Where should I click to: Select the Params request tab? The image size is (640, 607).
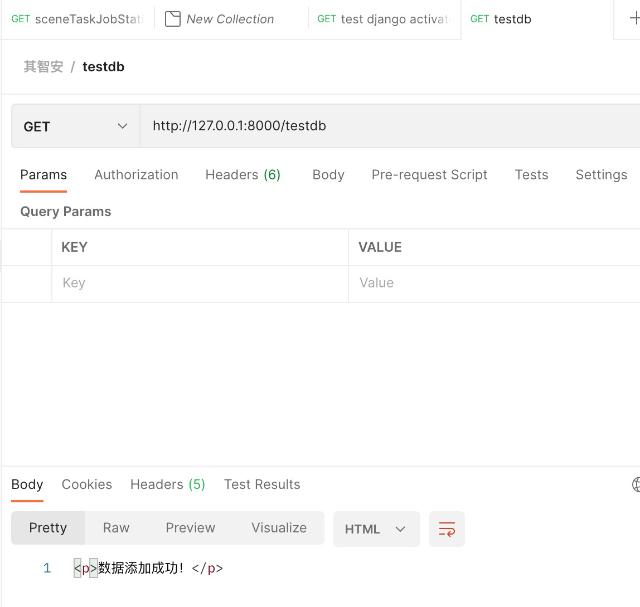(x=43, y=175)
